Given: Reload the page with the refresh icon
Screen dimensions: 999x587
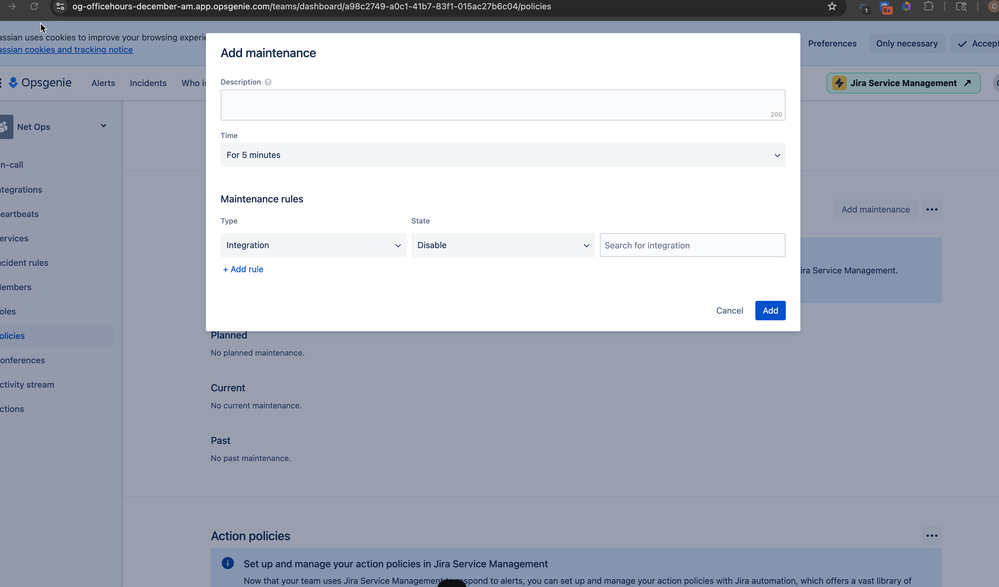Looking at the screenshot, I should pyautogui.click(x=34, y=6).
